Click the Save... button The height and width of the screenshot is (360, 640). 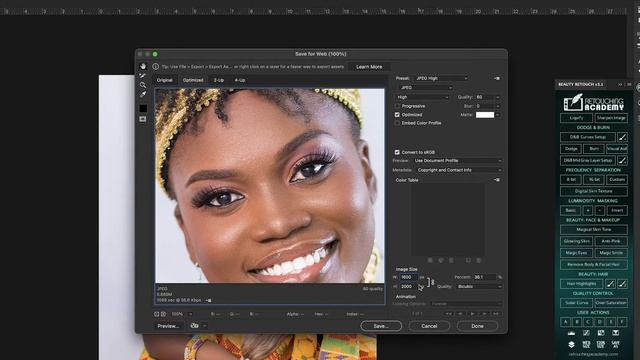pyautogui.click(x=381, y=326)
